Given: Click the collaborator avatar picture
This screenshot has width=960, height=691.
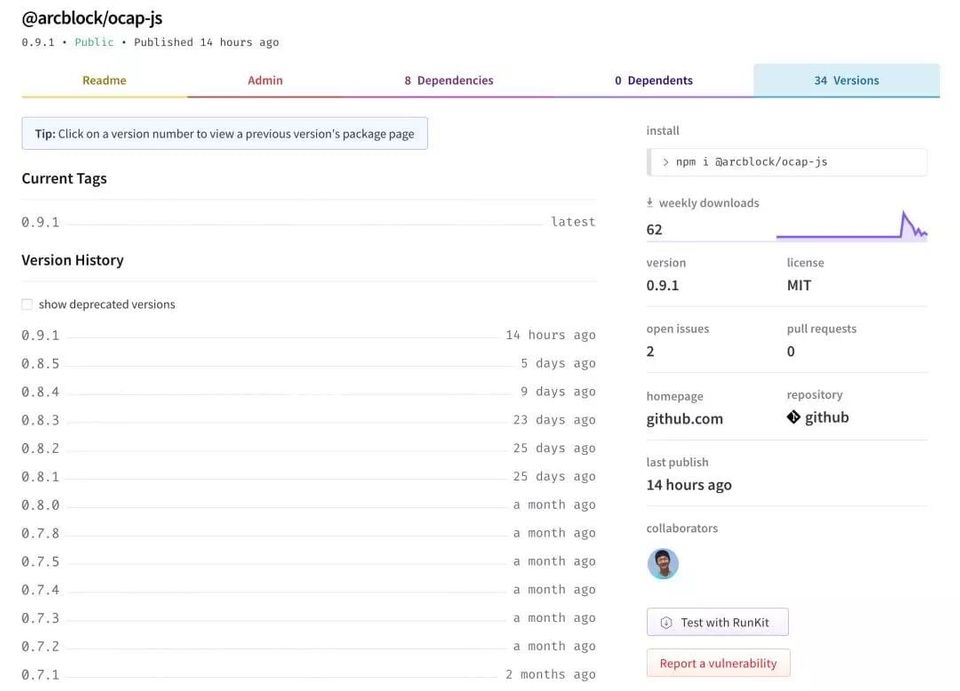Looking at the screenshot, I should pyautogui.click(x=663, y=564).
